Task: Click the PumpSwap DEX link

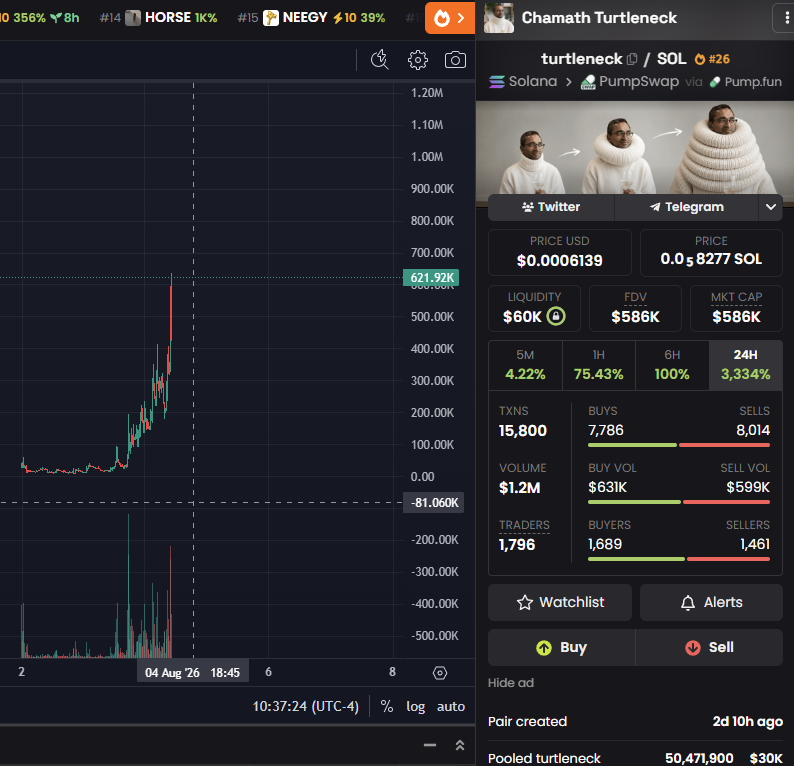Action: point(629,82)
